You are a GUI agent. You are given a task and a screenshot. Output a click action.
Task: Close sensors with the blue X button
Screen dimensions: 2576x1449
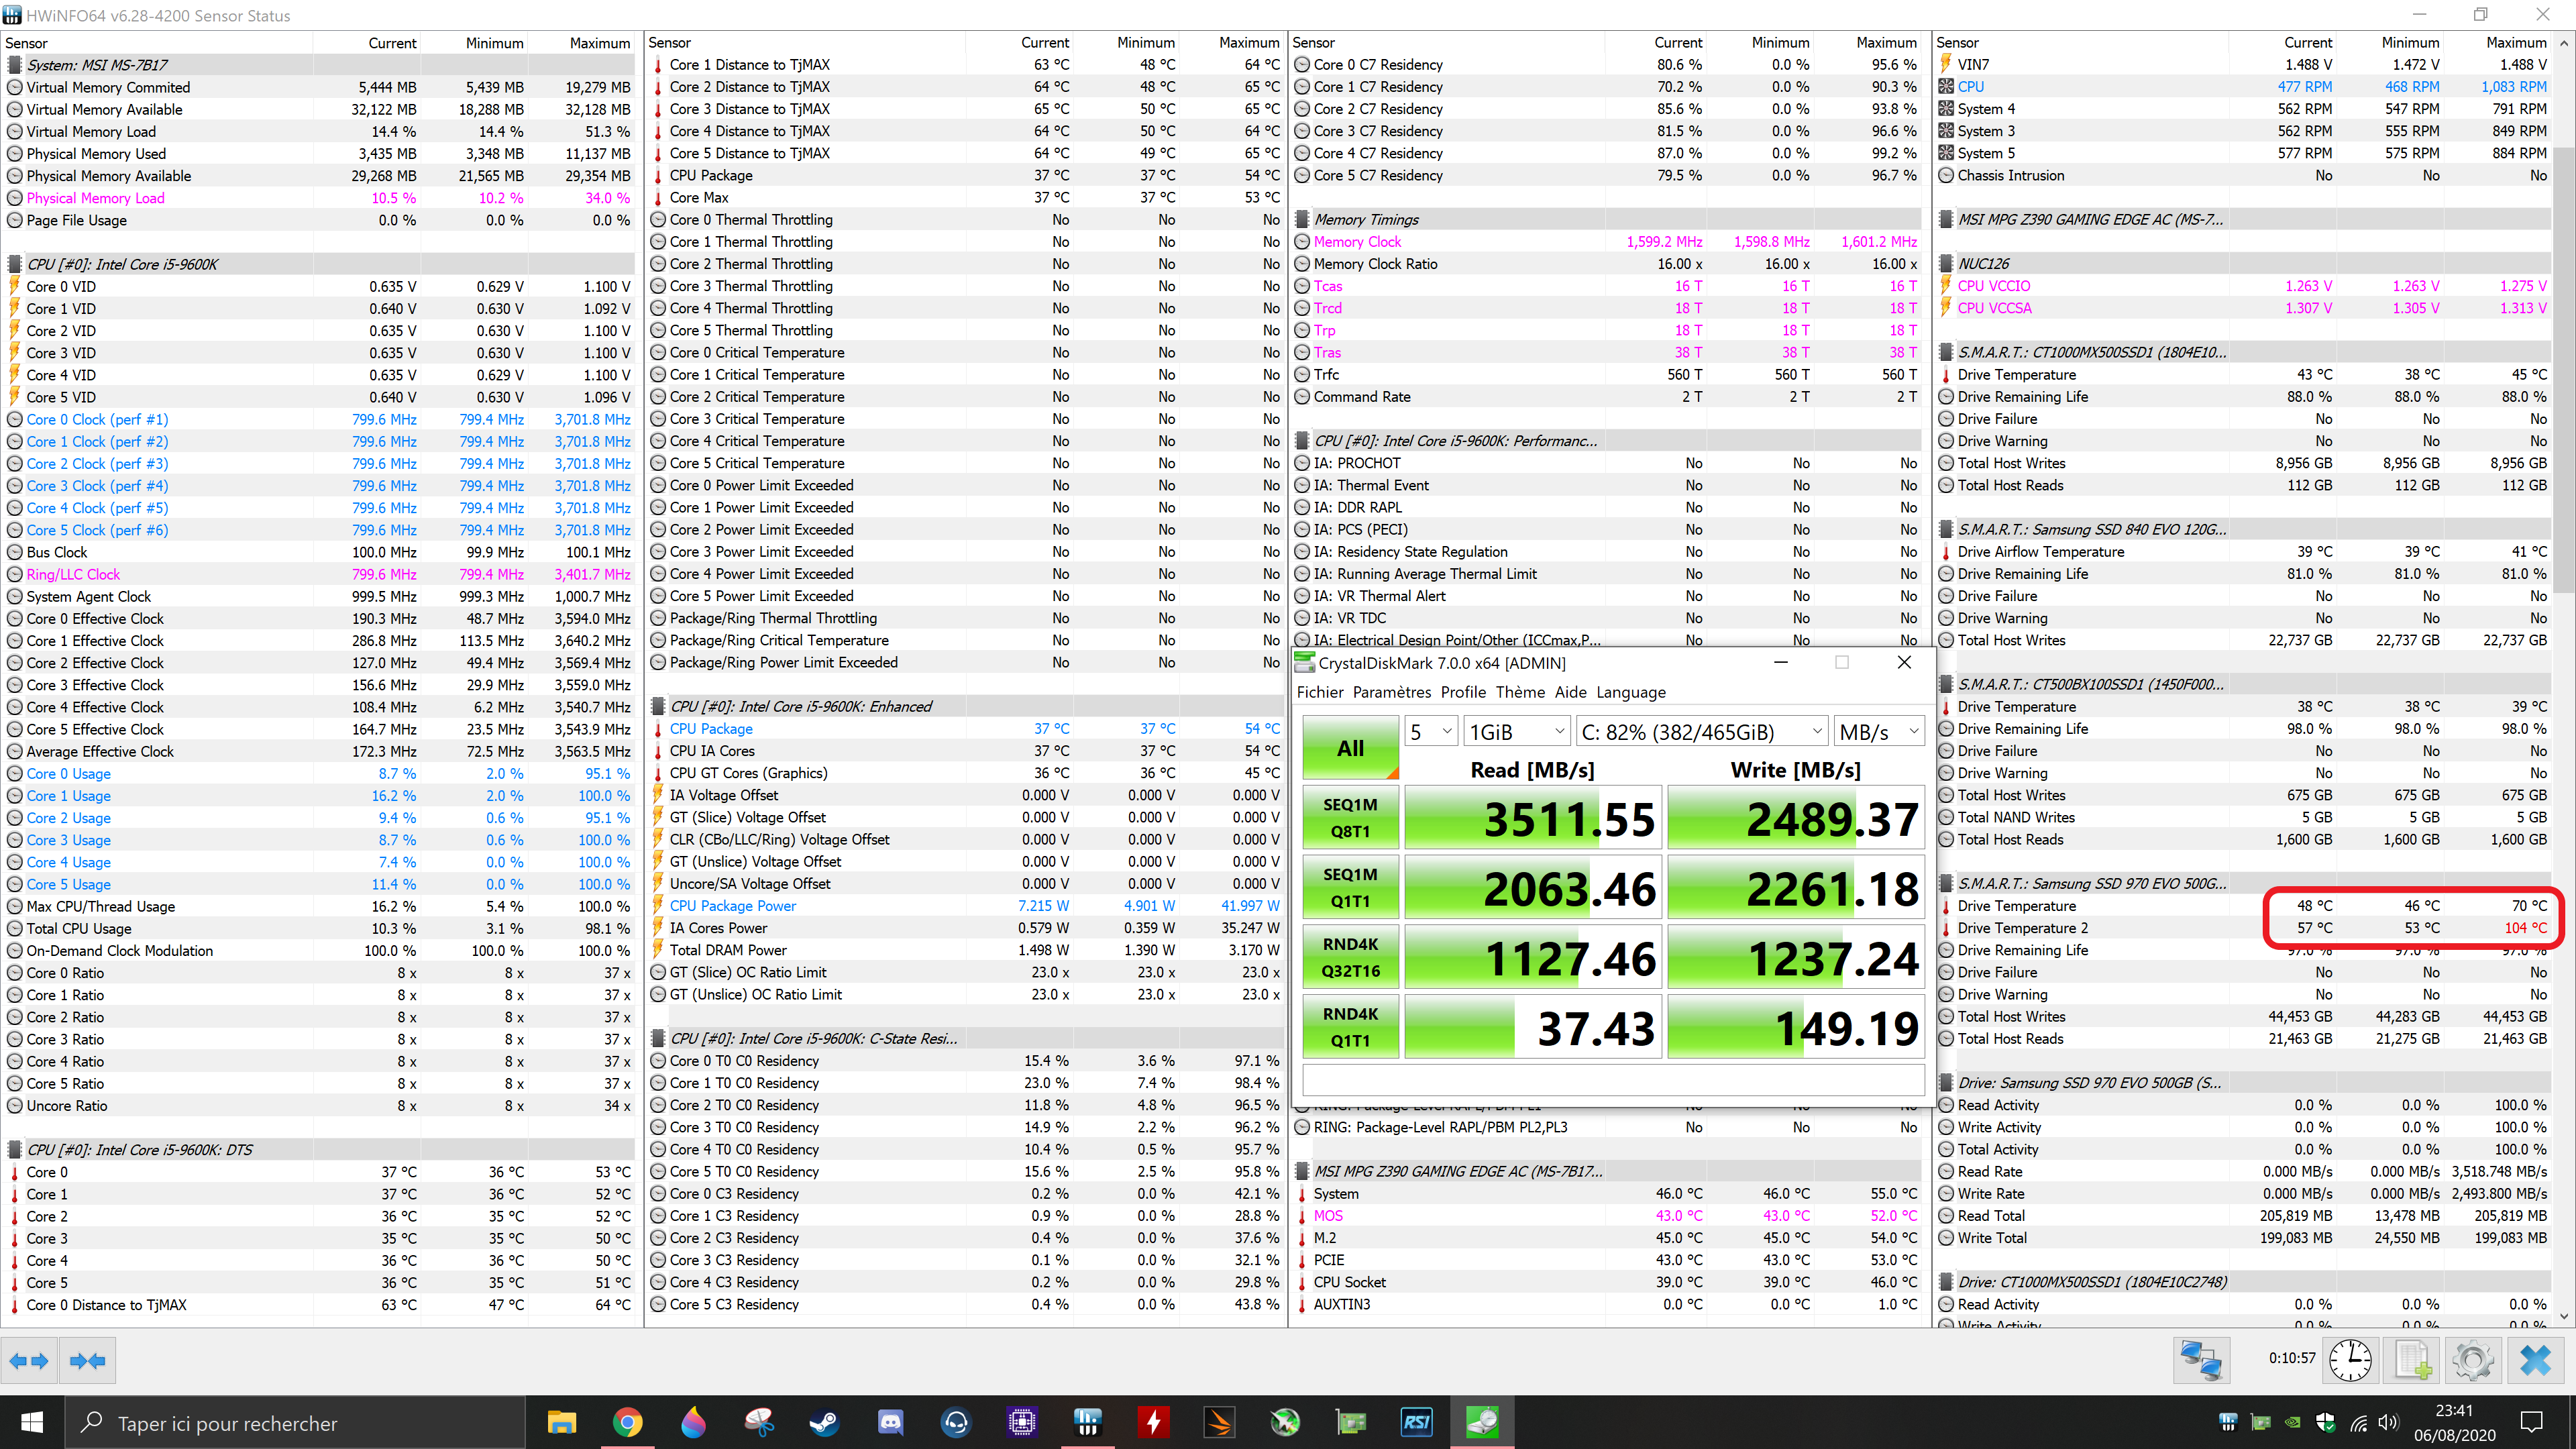click(x=2535, y=1360)
